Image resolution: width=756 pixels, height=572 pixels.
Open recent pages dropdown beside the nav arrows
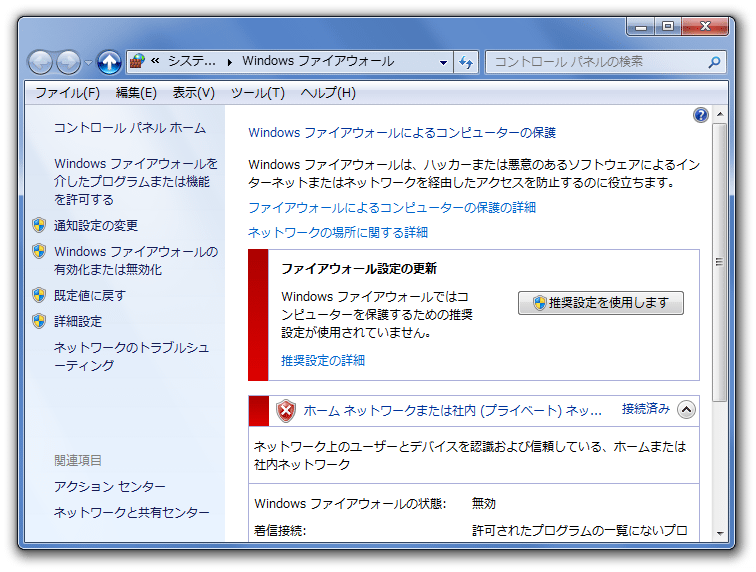tap(88, 63)
